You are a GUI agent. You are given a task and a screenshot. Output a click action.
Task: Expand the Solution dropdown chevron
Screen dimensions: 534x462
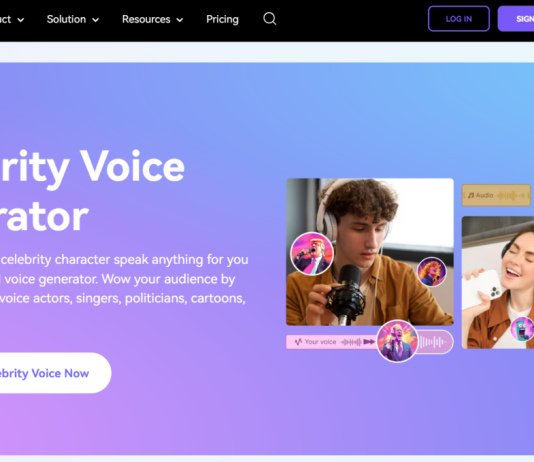tap(96, 20)
